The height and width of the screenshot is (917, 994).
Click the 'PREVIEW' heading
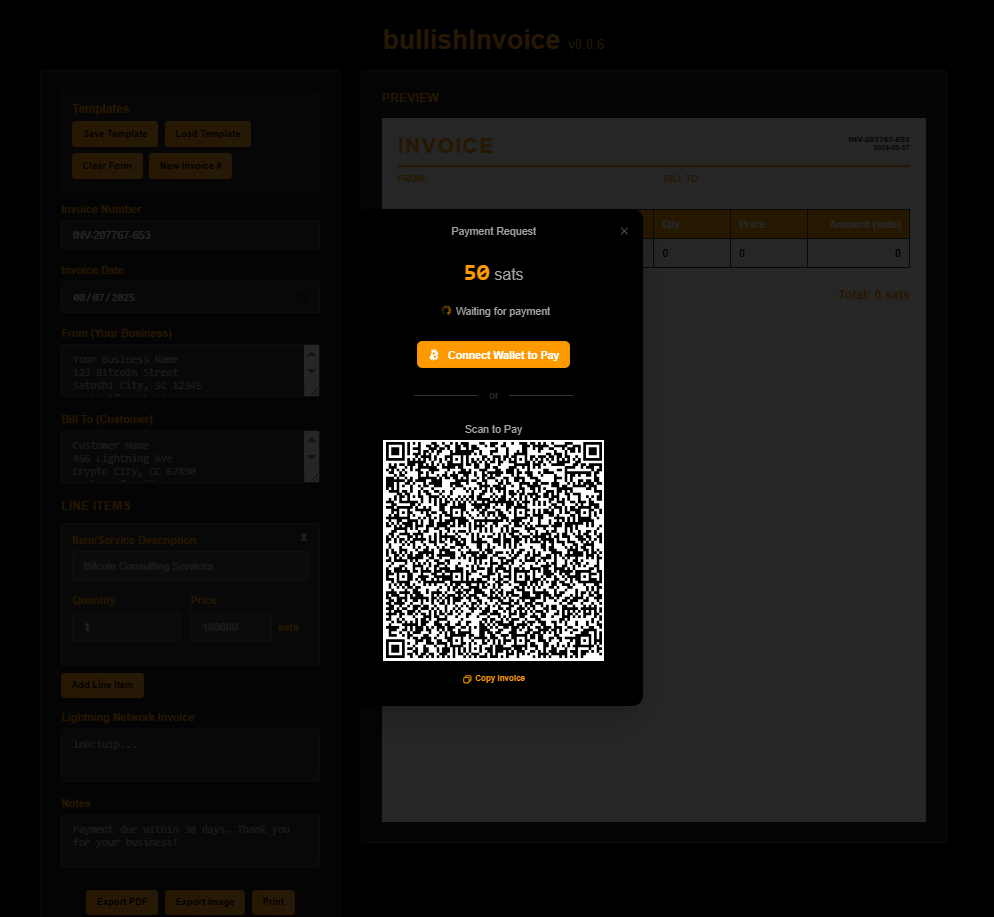pyautogui.click(x=410, y=98)
